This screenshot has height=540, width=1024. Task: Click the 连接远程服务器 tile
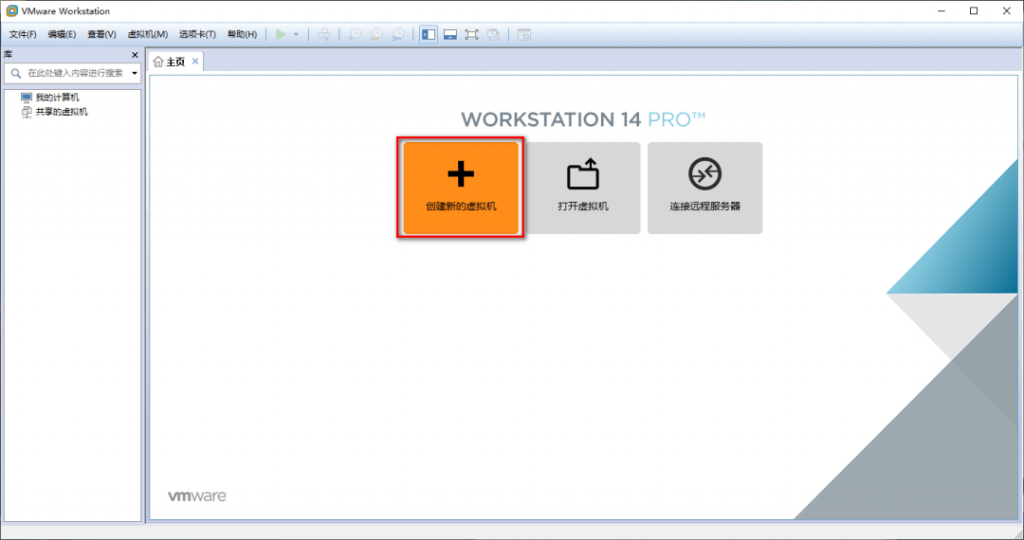[x=705, y=188]
